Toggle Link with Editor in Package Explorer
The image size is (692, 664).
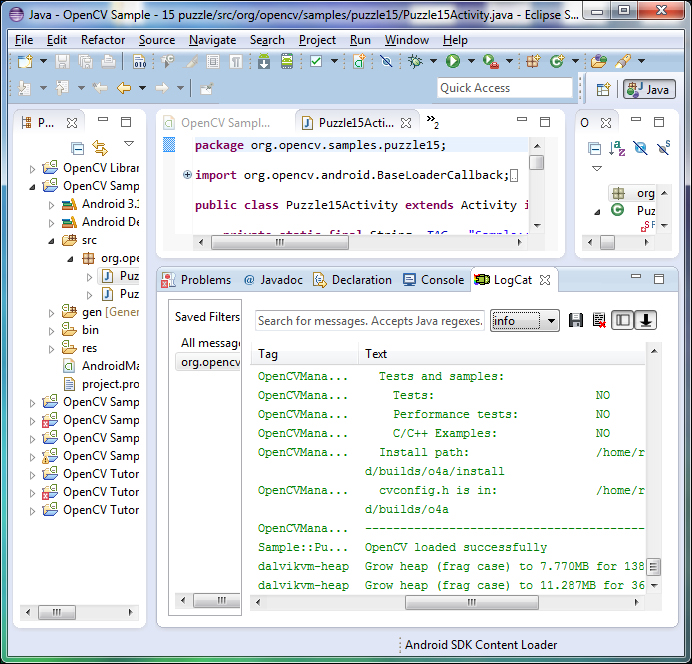pyautogui.click(x=100, y=147)
